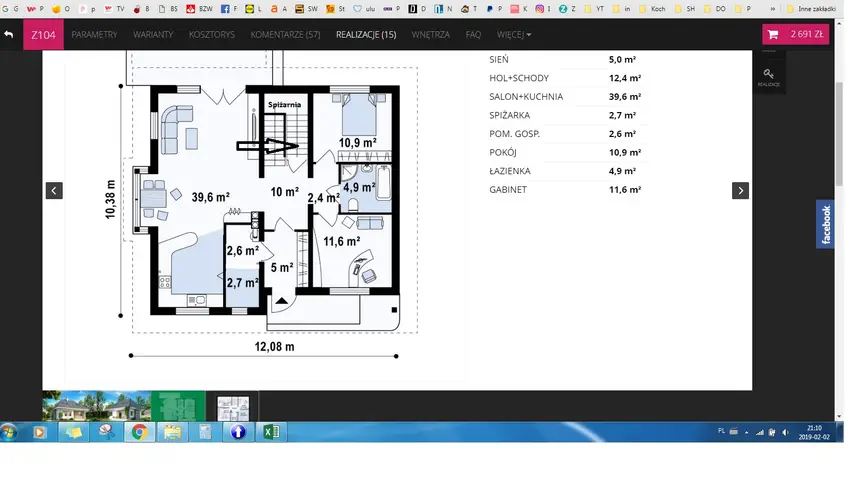Go to KOMENTARZE (57) section

coord(285,35)
